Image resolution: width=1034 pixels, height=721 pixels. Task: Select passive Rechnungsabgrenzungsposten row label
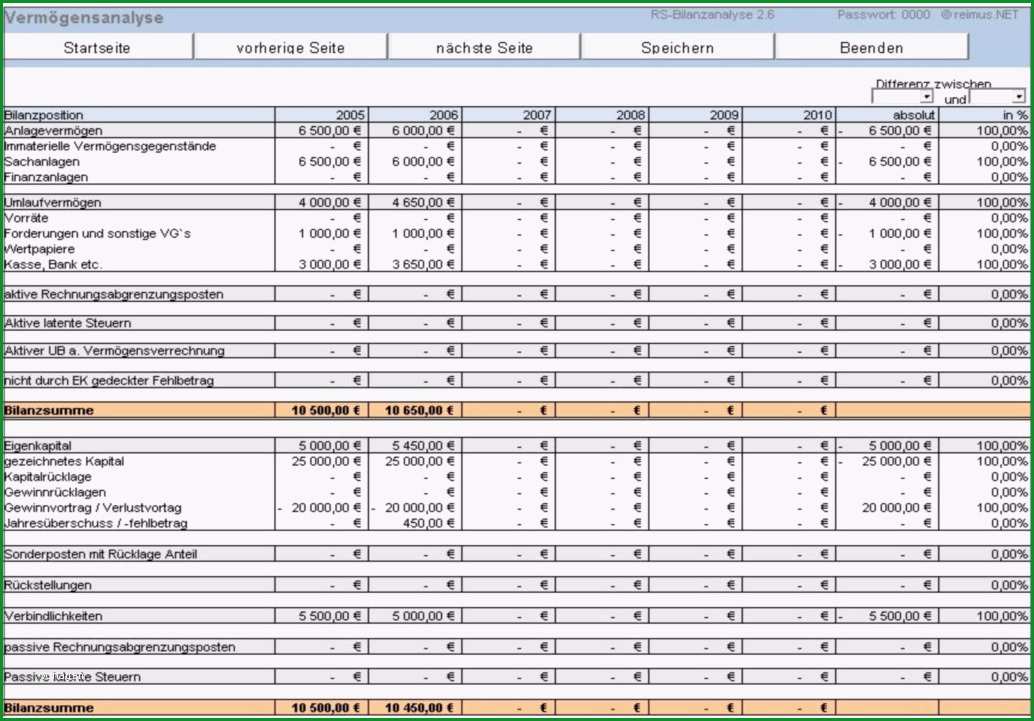[x=119, y=647]
